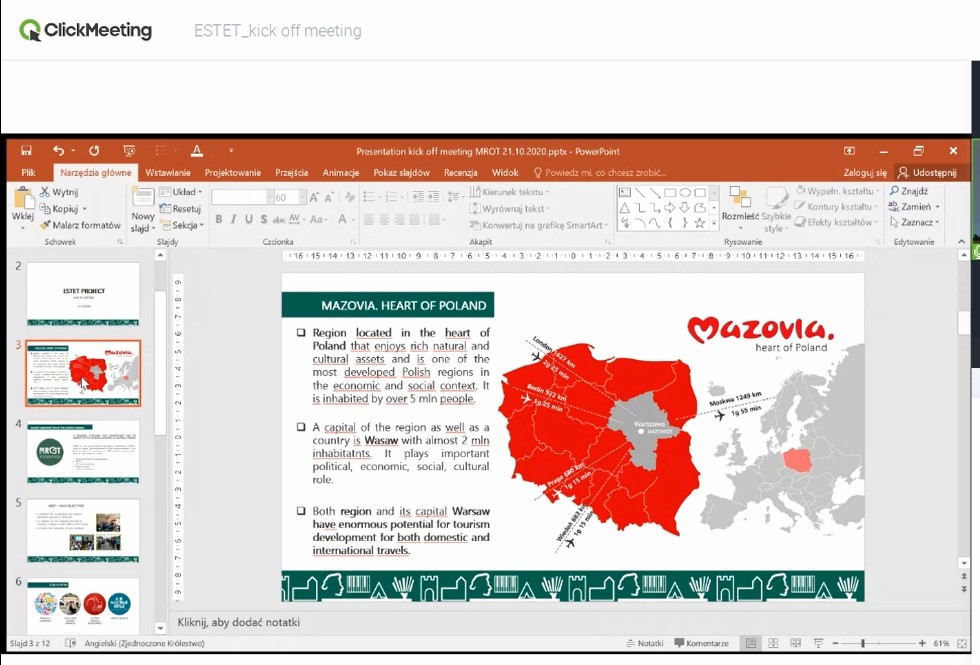Open the font name combo box
This screenshot has height=665, width=980.
click(242, 198)
